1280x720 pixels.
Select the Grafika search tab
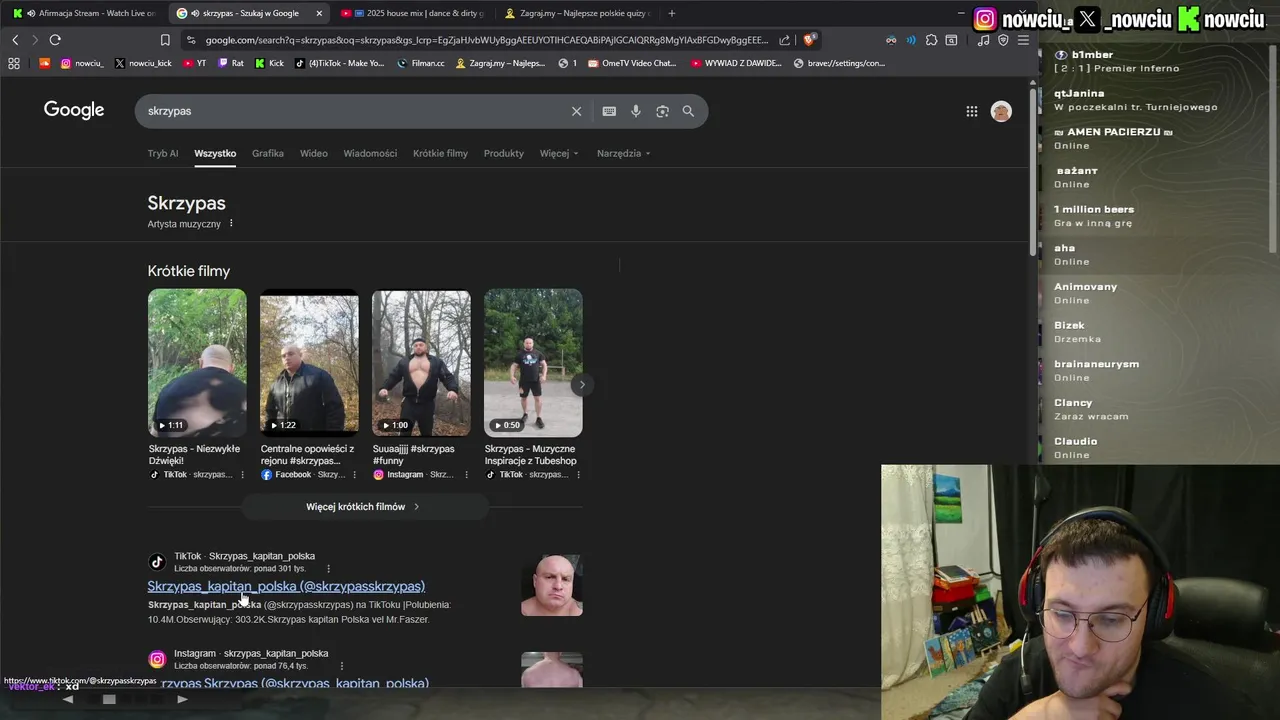coord(268,153)
